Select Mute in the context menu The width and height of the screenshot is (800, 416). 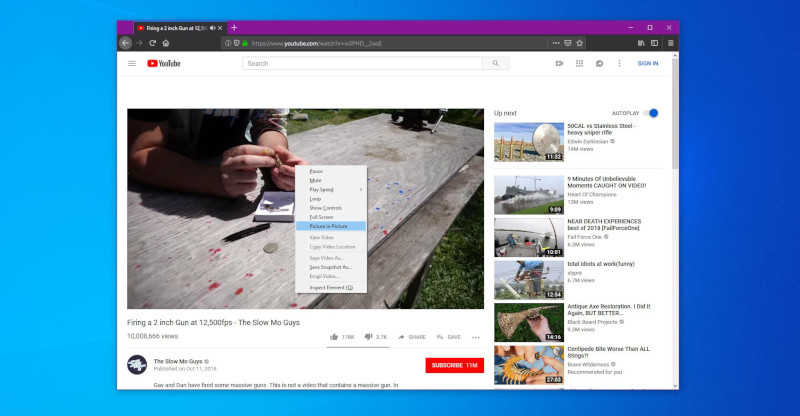pyautogui.click(x=331, y=180)
